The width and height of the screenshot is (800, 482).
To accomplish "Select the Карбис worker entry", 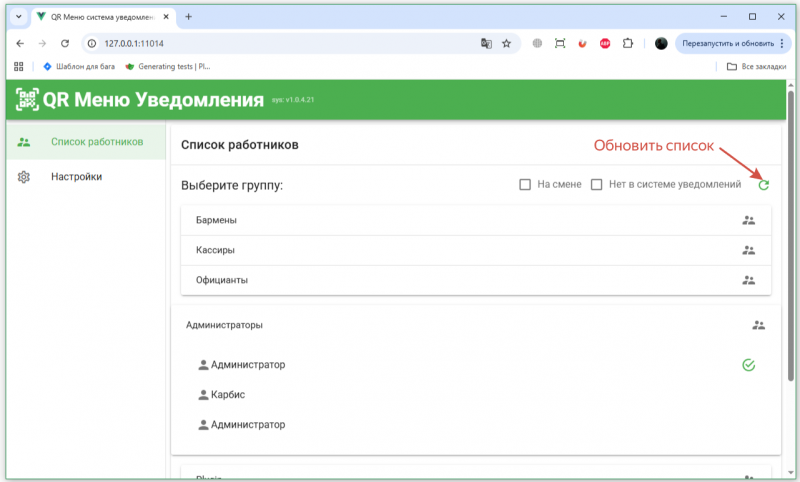I will pyautogui.click(x=228, y=395).
